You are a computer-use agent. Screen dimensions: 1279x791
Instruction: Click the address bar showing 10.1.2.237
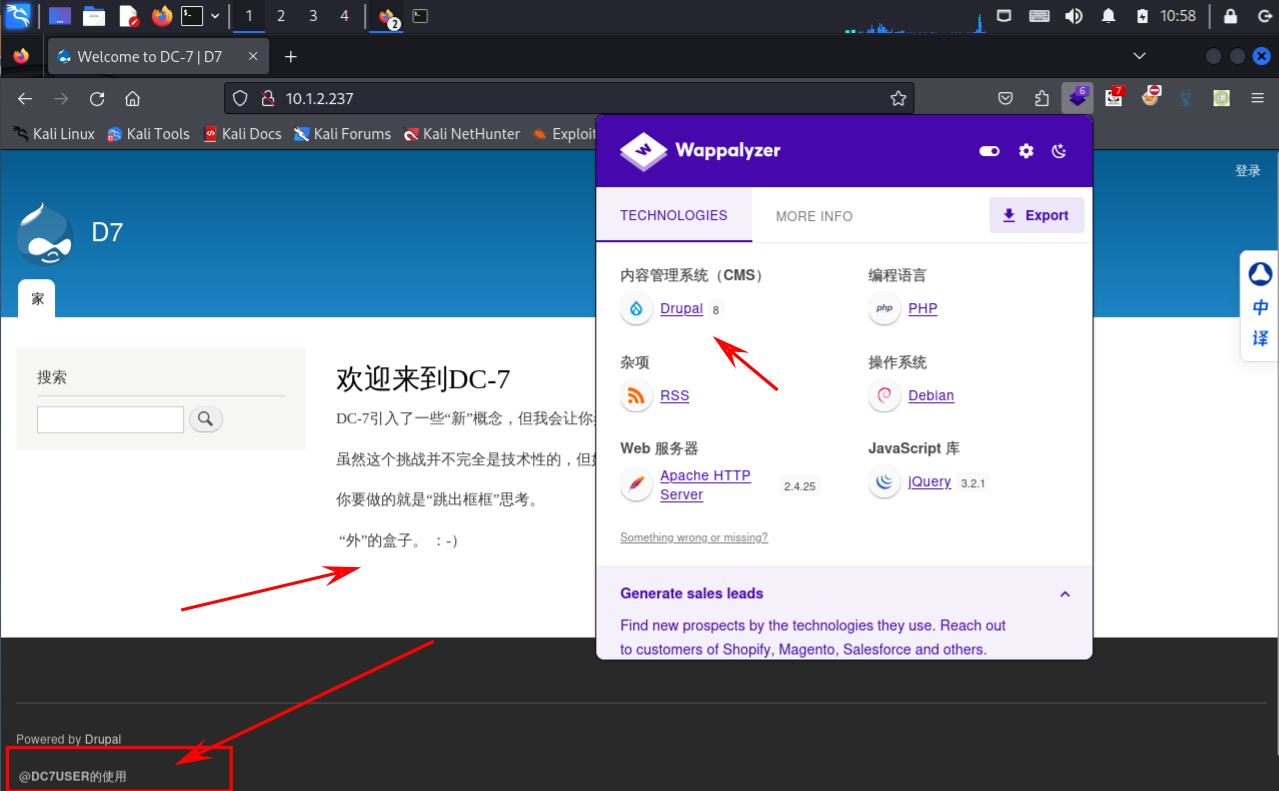pyautogui.click(x=569, y=98)
